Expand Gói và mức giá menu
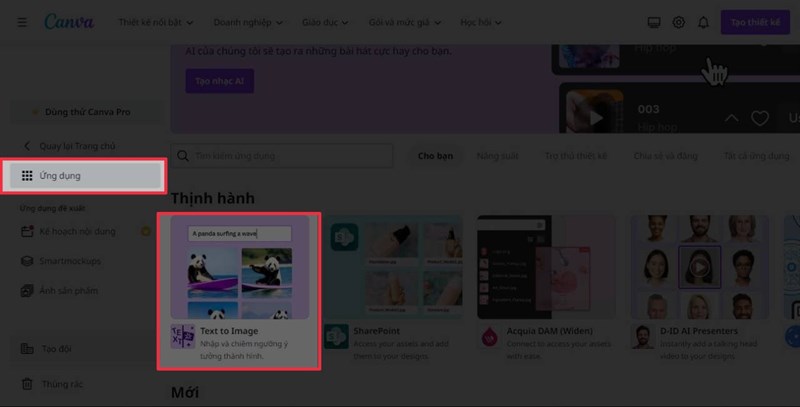 pyautogui.click(x=405, y=22)
